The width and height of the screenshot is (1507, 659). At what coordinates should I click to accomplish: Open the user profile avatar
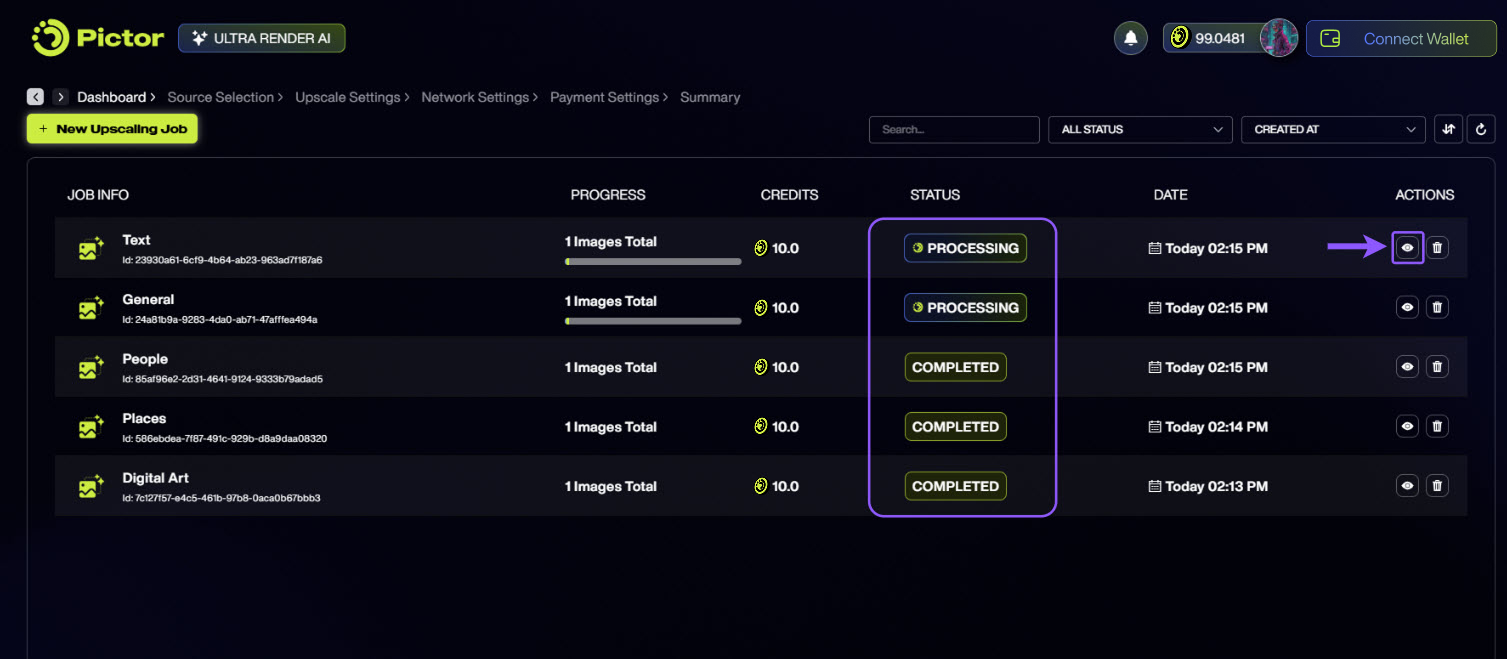pos(1278,38)
